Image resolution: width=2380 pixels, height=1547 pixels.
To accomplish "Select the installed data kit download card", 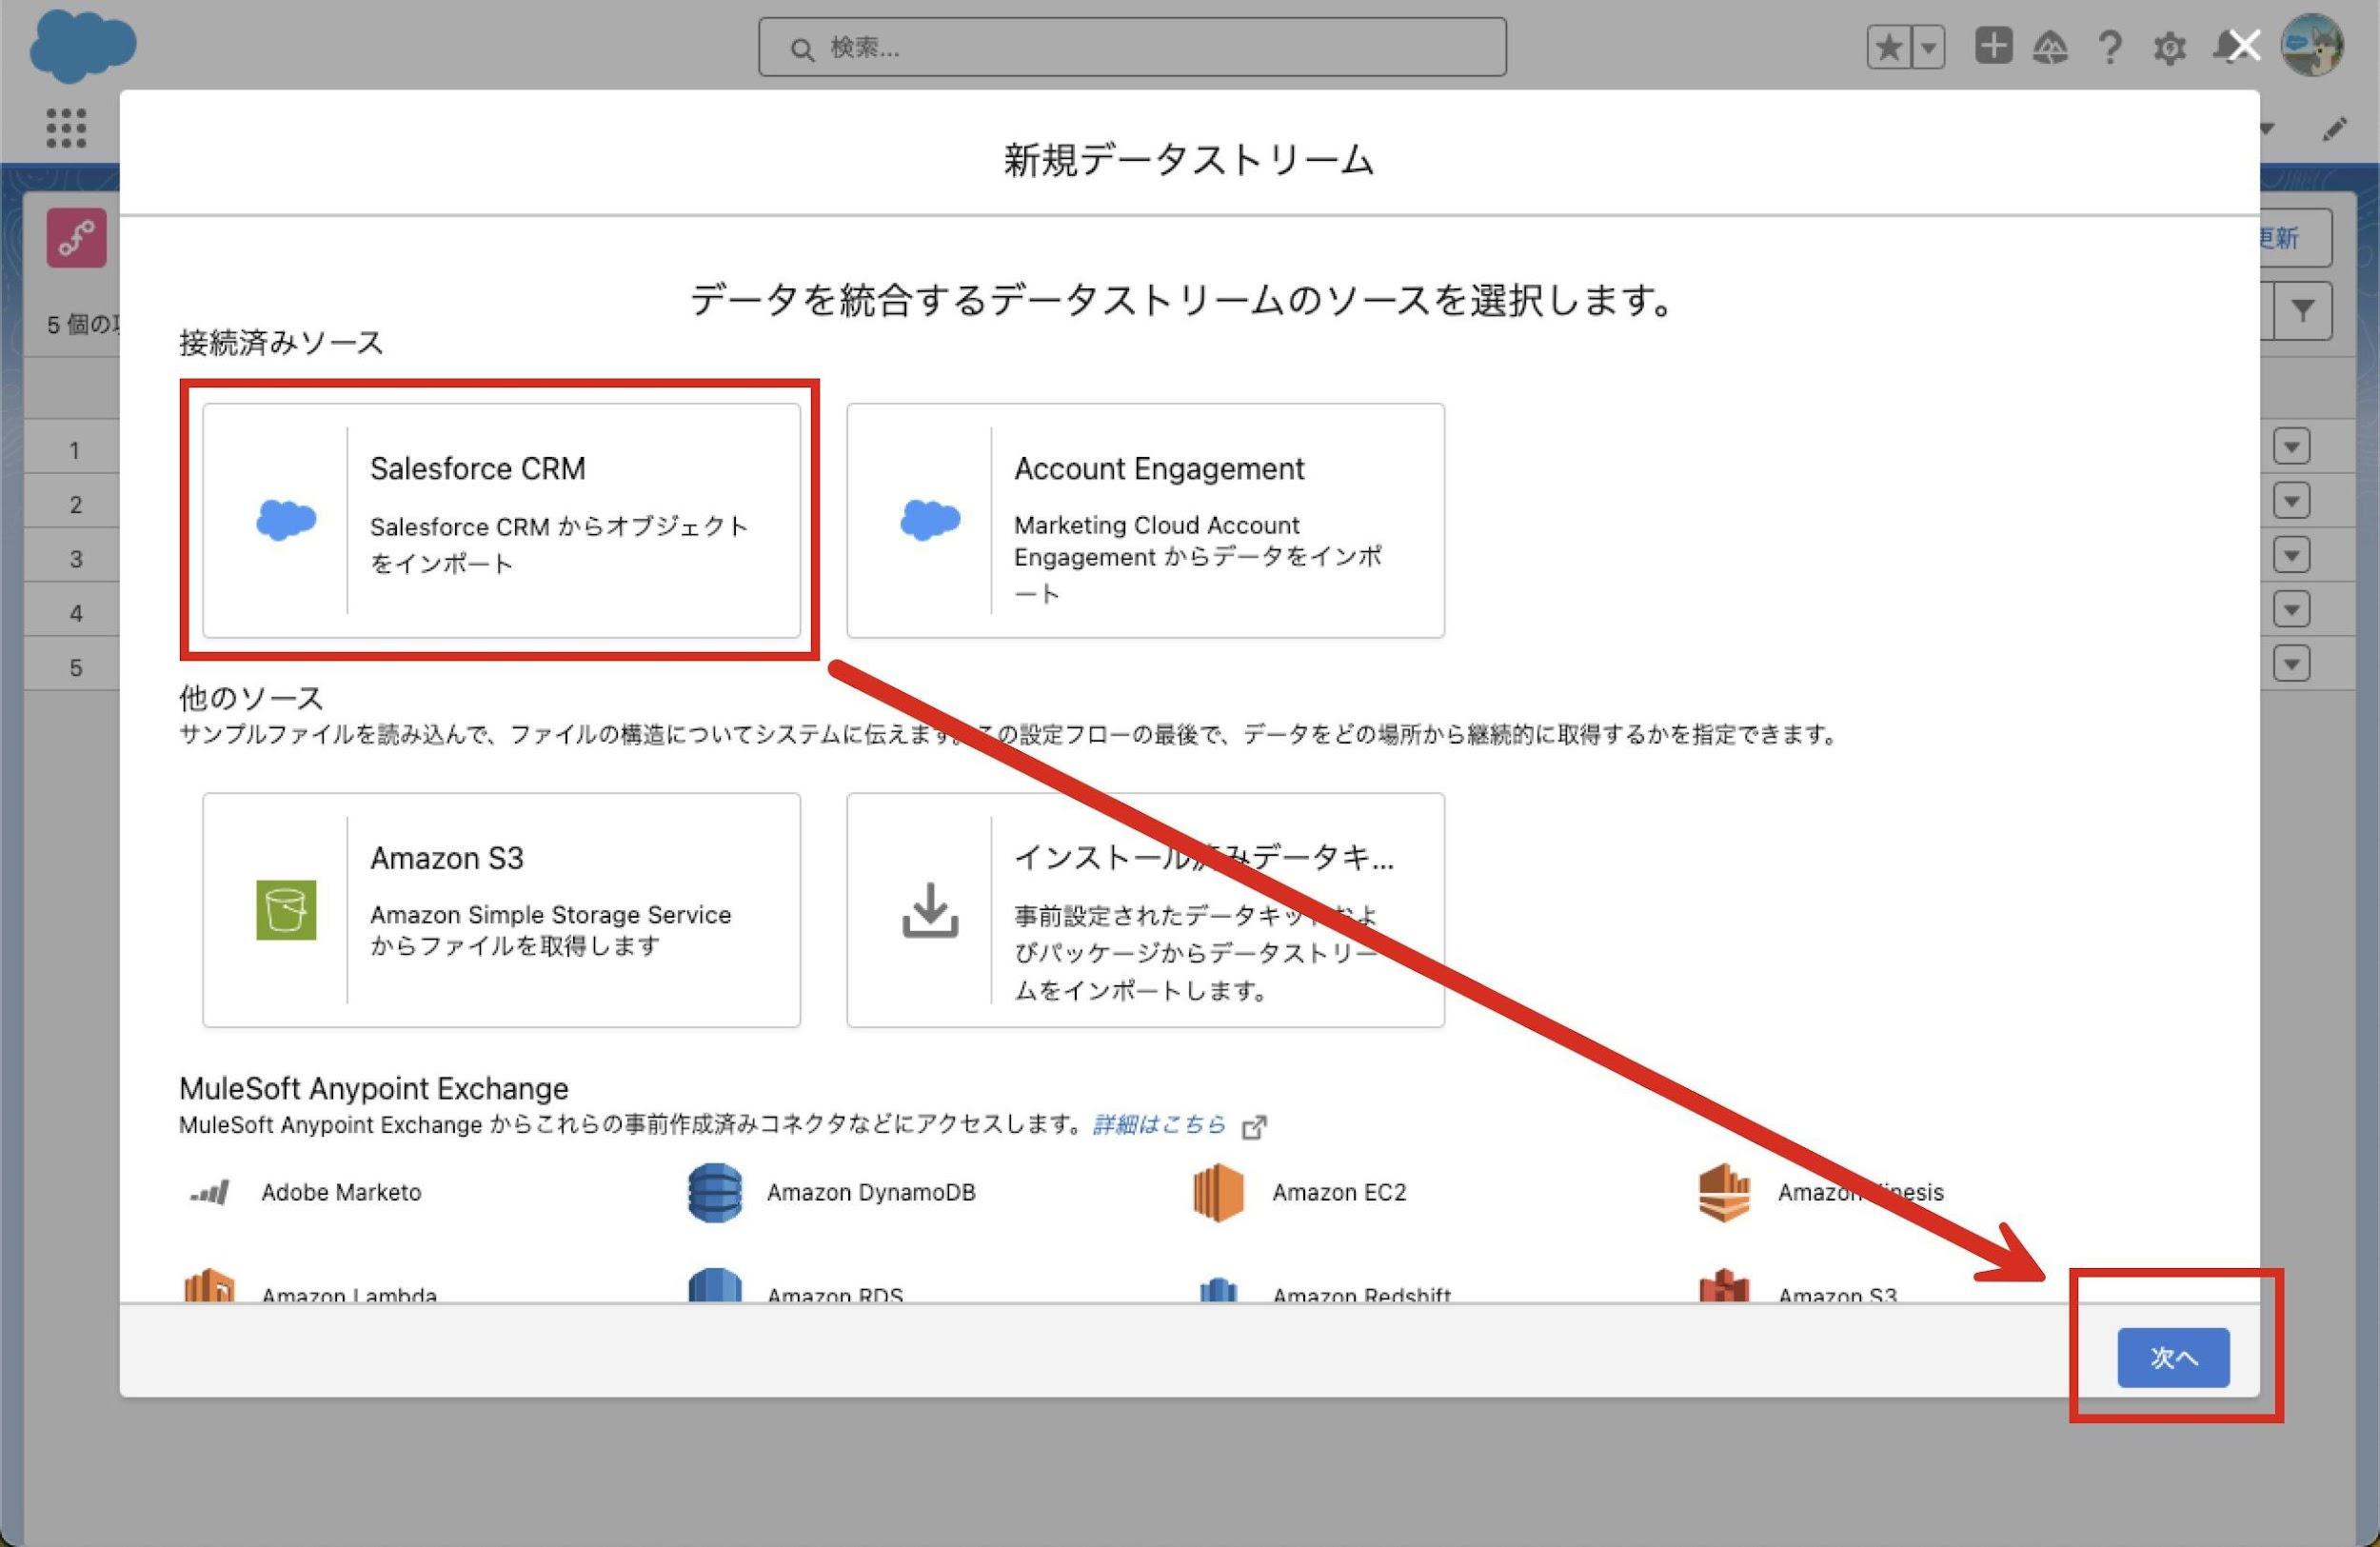I will click(x=1145, y=909).
